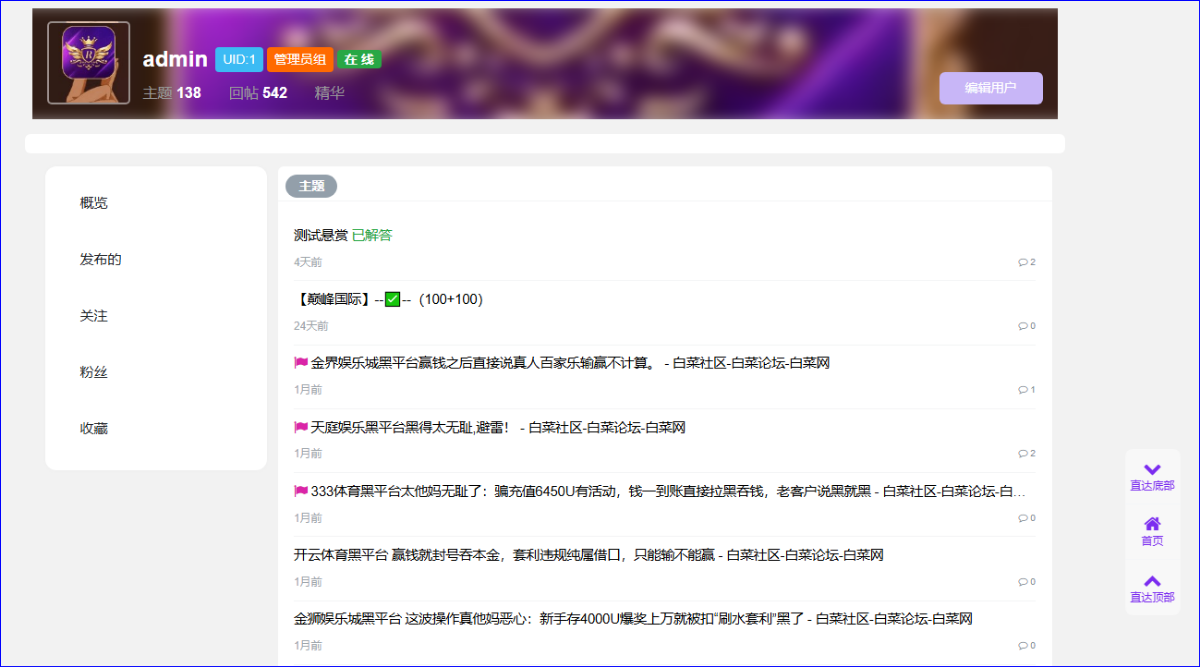Select 收藏 in the sidebar
Image resolution: width=1200 pixels, height=667 pixels.
94,428
